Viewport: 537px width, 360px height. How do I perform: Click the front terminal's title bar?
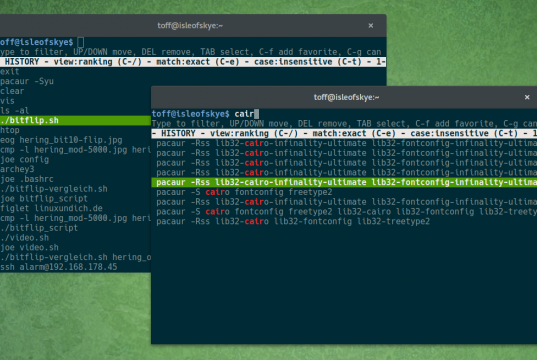coord(344,97)
